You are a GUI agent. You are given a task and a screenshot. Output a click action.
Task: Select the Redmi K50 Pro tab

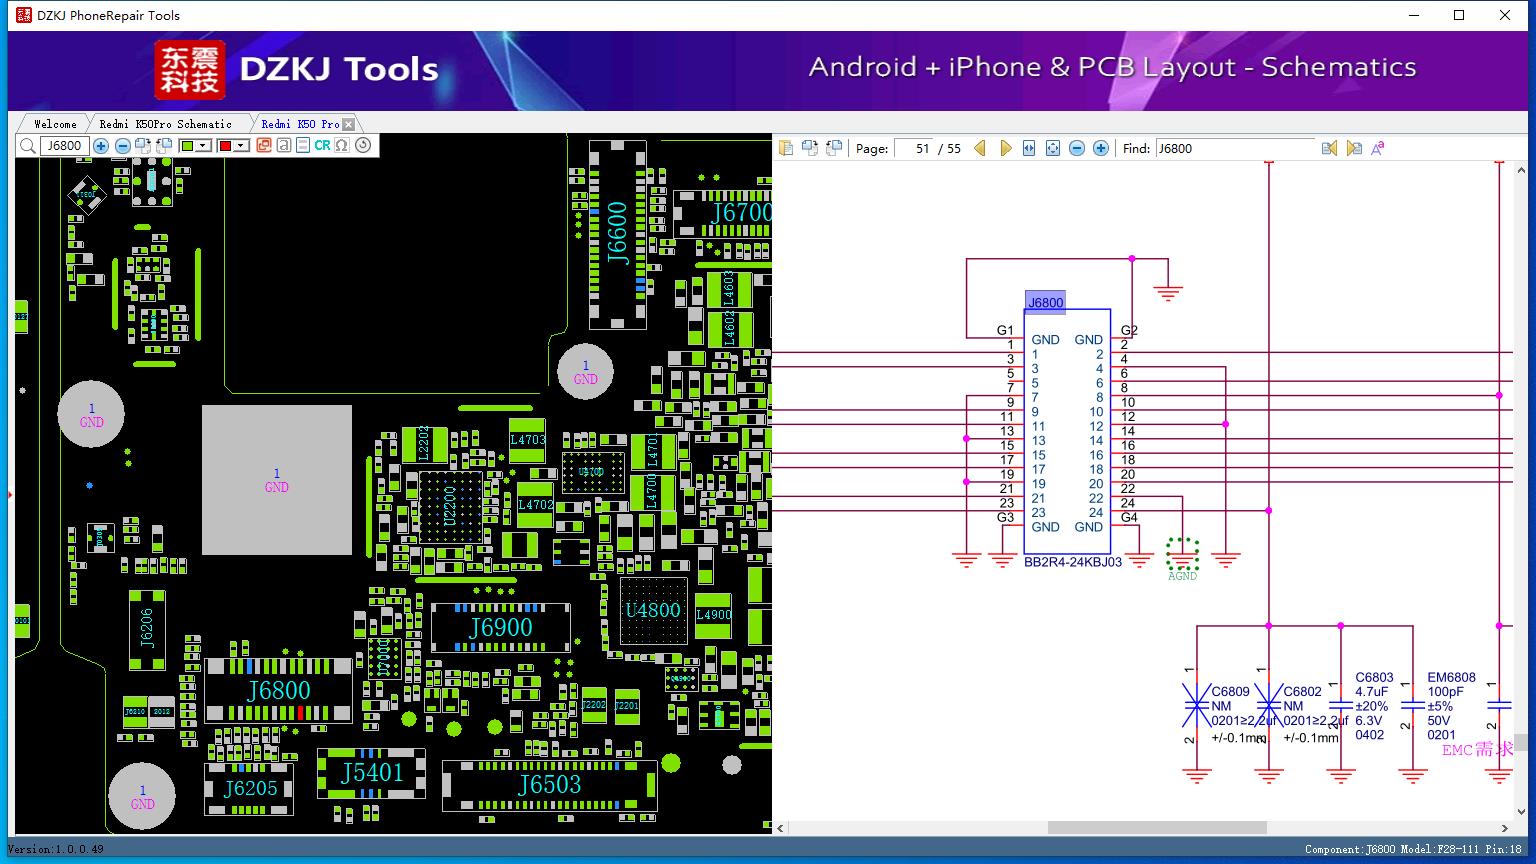click(x=300, y=124)
